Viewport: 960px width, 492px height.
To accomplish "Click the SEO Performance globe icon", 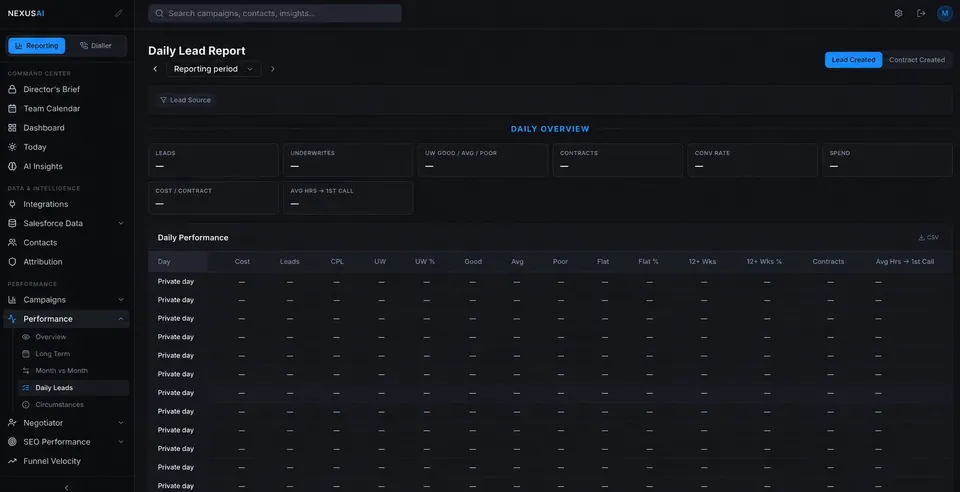I will coord(12,442).
